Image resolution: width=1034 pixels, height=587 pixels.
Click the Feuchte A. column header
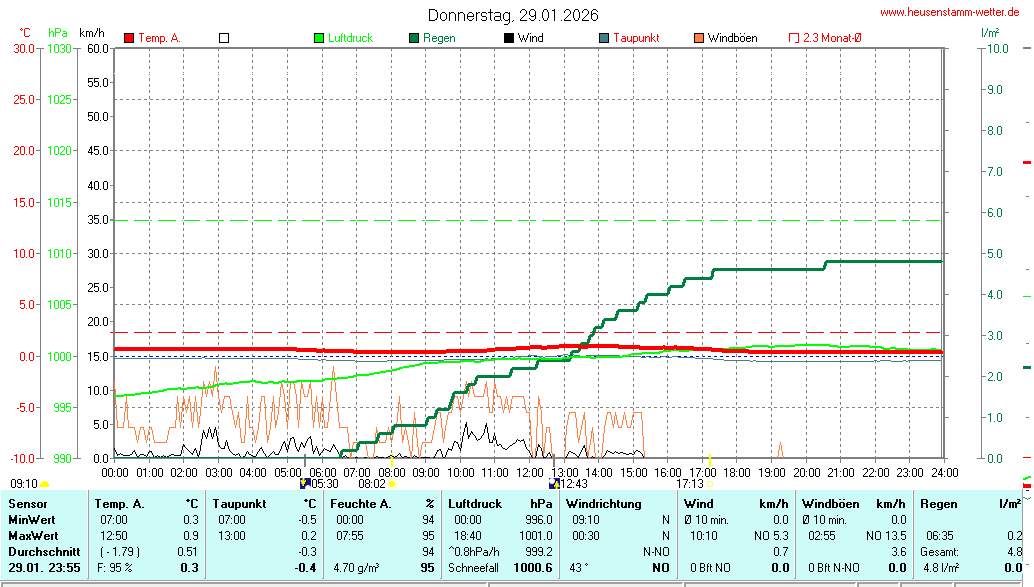360,504
